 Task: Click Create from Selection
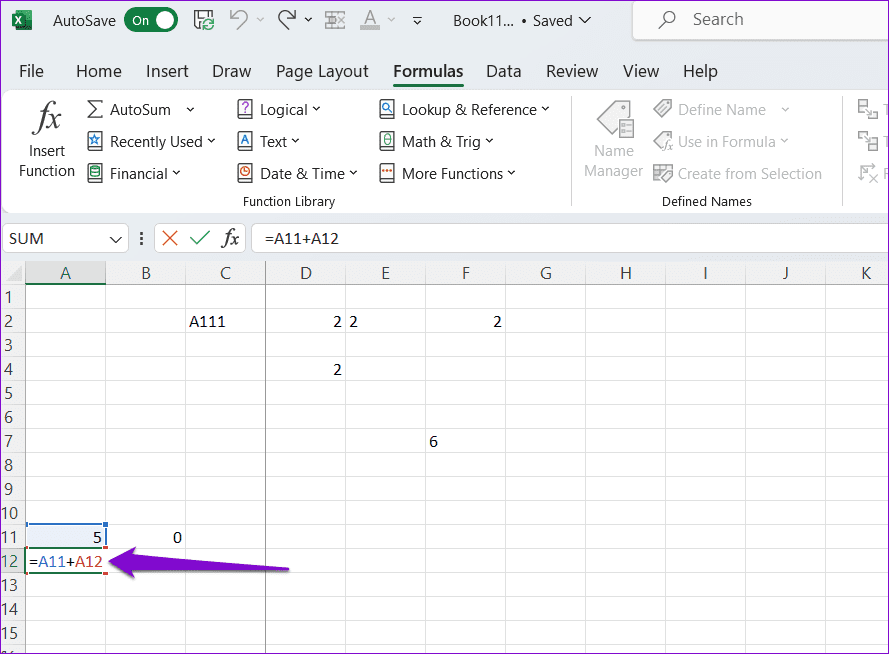(737, 173)
